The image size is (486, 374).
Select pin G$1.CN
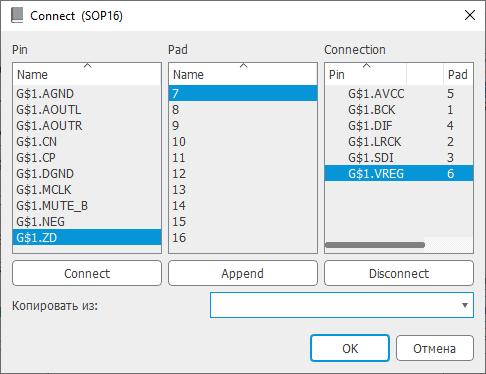point(87,142)
